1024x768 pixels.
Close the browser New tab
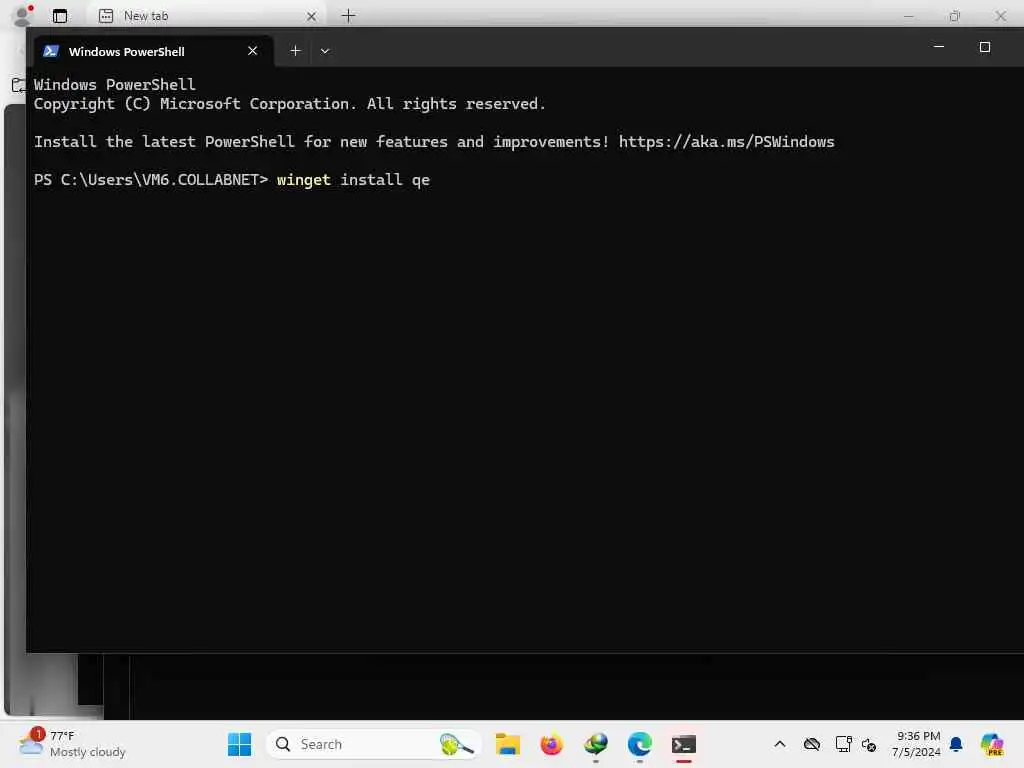(312, 16)
